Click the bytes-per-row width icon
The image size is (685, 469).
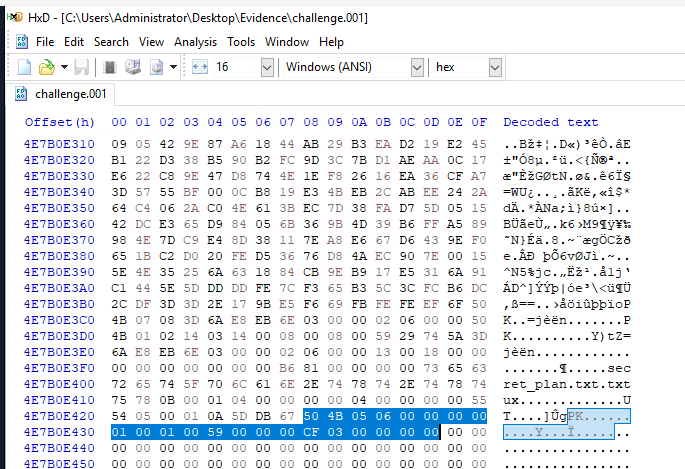(200, 67)
